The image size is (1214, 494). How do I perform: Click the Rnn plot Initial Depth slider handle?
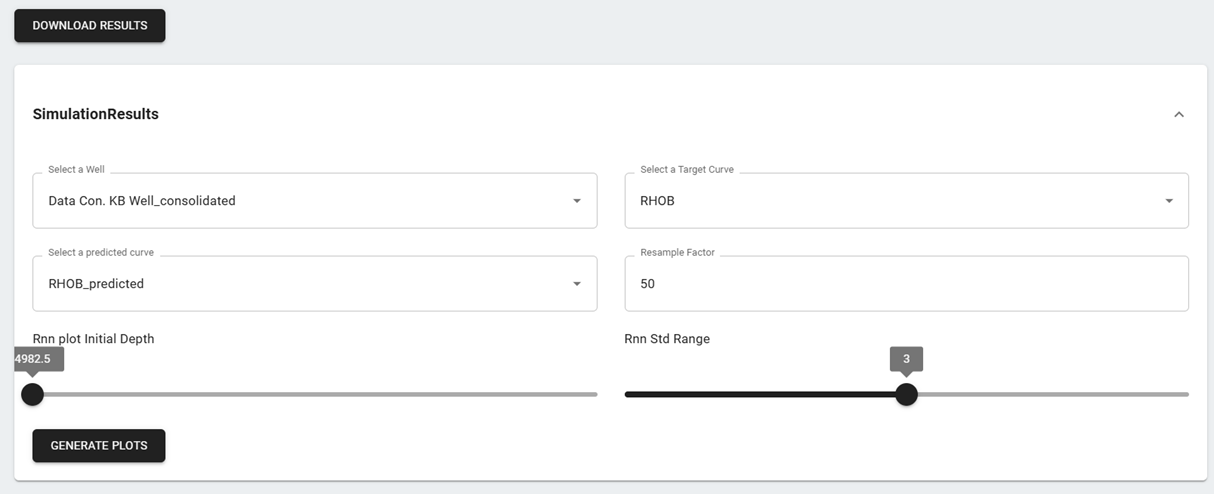pyautogui.click(x=33, y=394)
